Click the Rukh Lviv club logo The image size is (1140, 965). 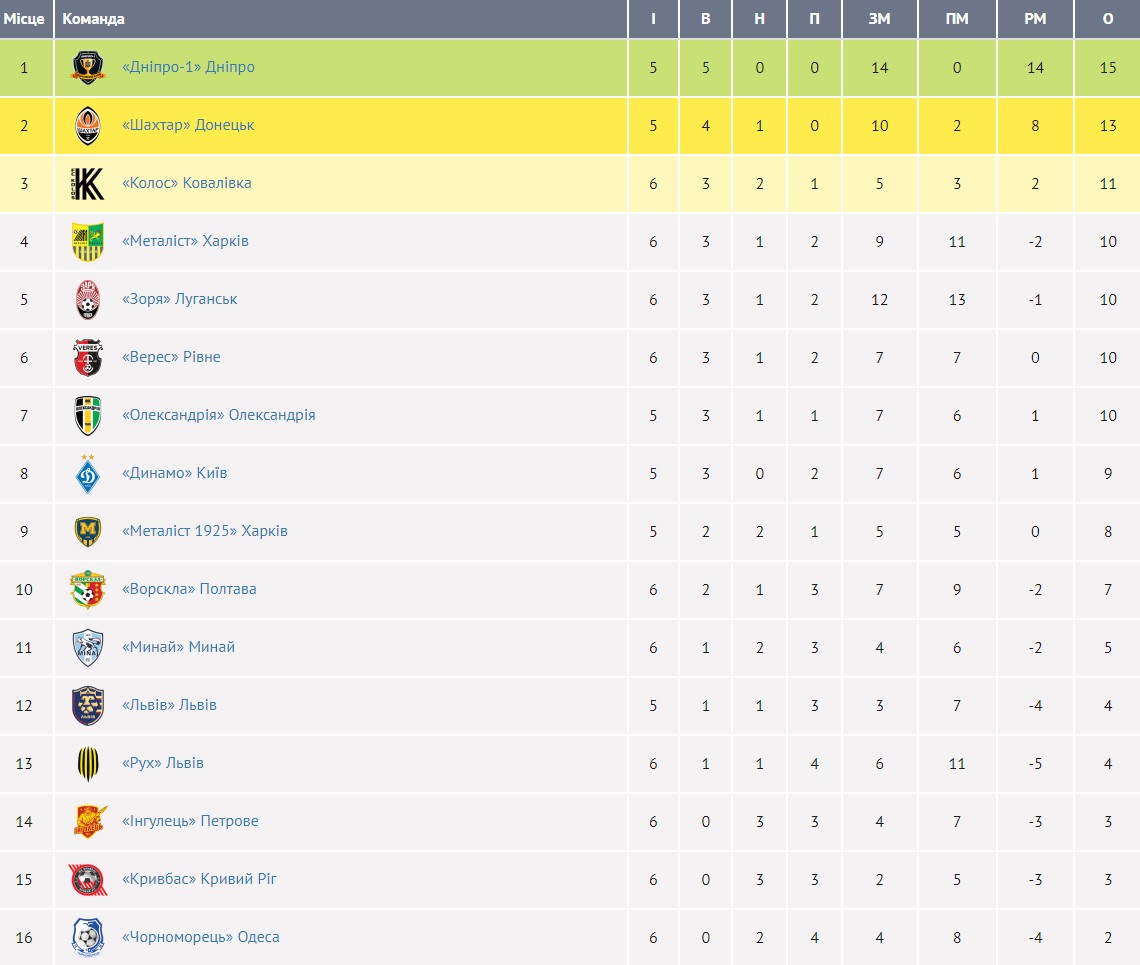click(x=88, y=764)
